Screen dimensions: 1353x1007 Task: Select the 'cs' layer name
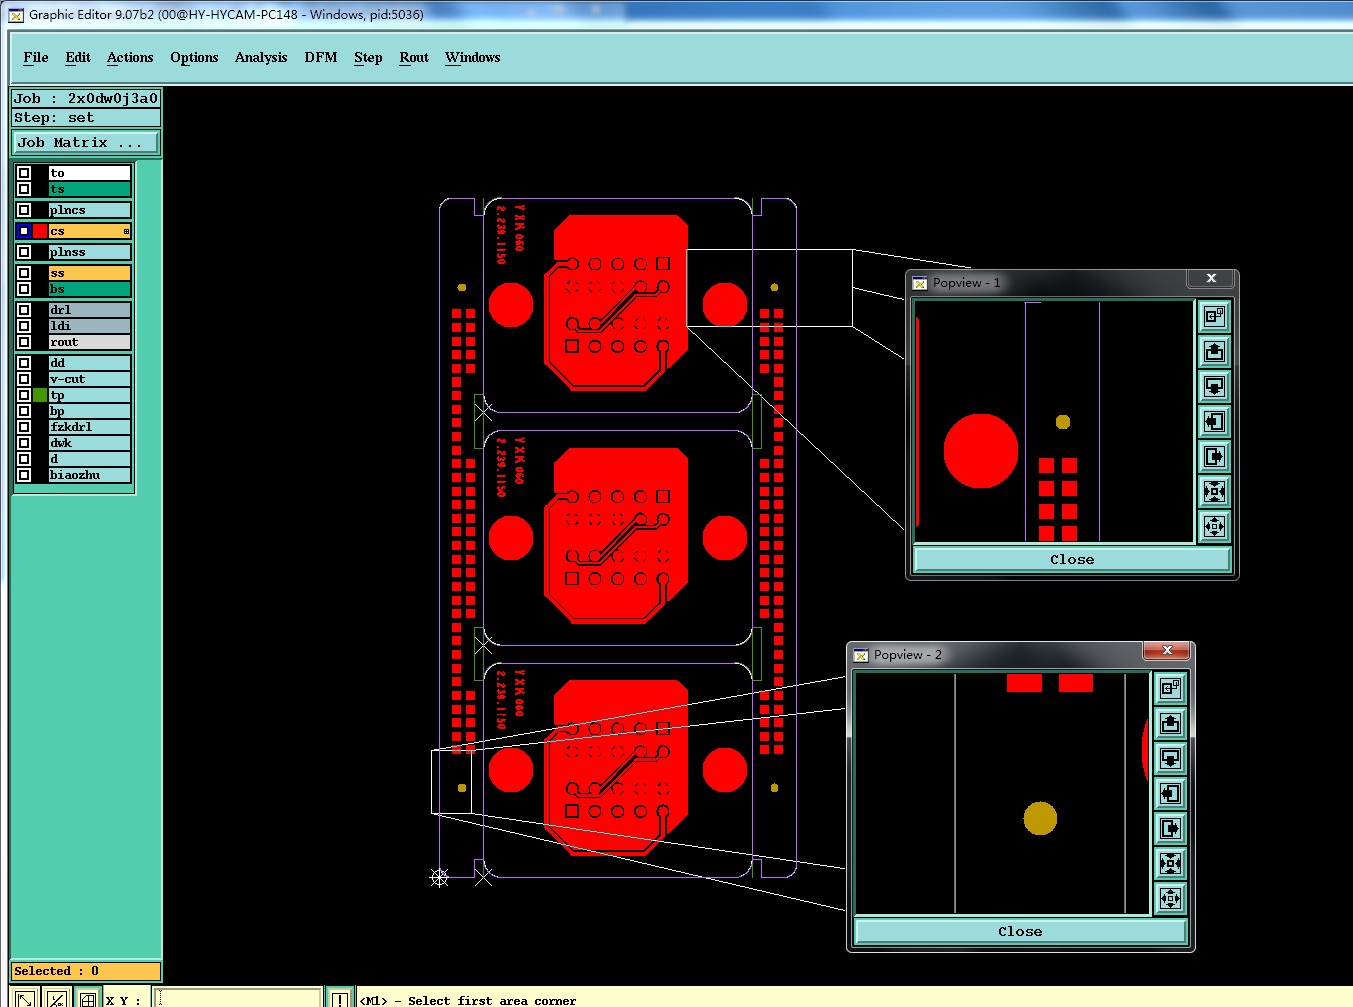point(89,231)
